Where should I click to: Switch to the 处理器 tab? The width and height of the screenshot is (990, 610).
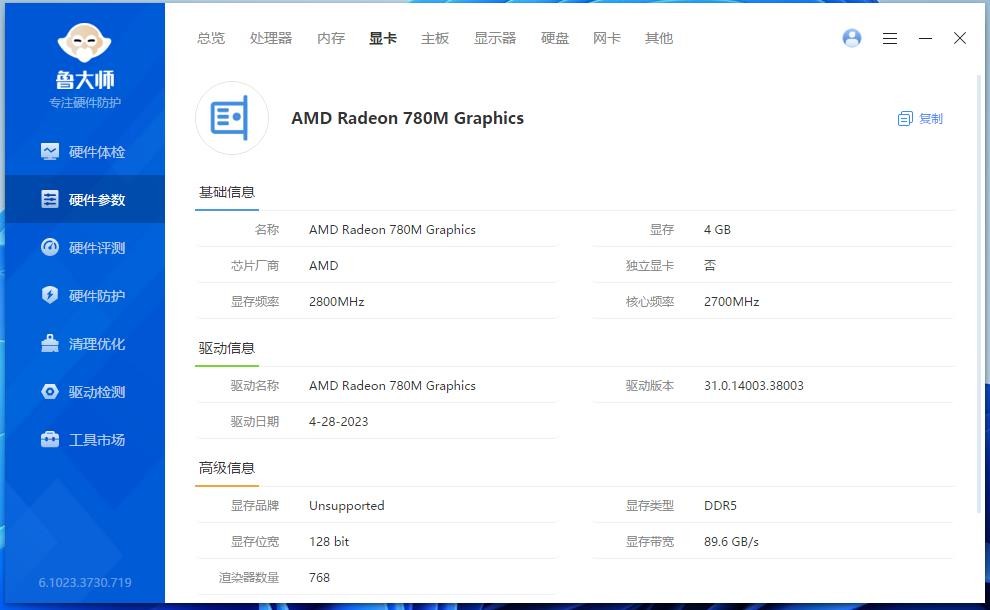click(270, 38)
